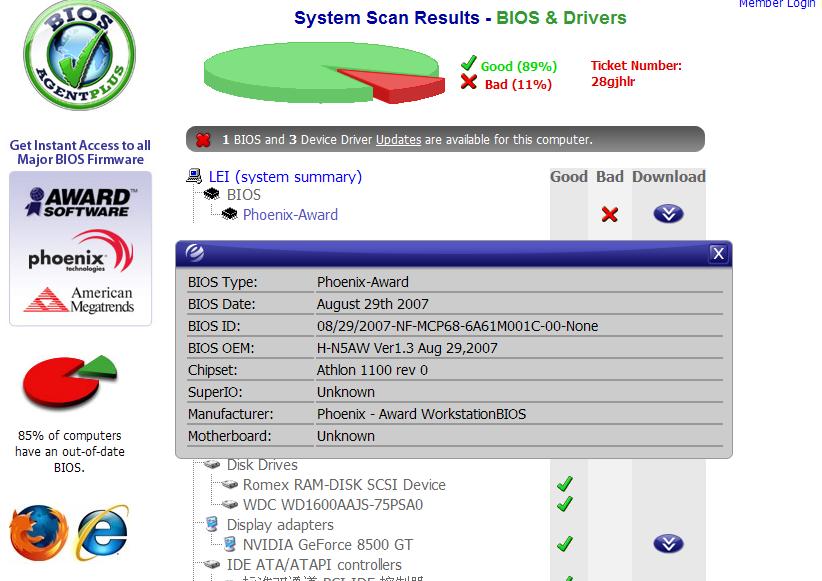
Task: Click the Internet Explorer browser icon
Action: (x=102, y=532)
